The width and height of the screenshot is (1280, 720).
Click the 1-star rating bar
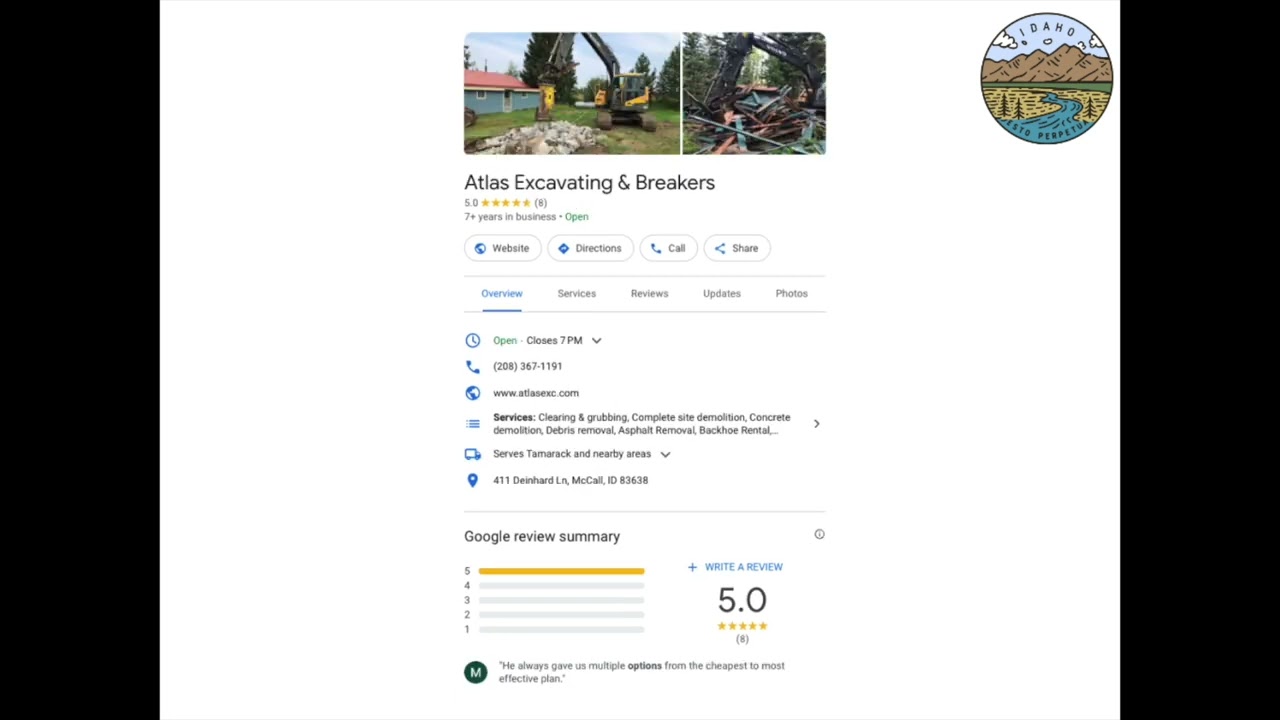pos(561,629)
